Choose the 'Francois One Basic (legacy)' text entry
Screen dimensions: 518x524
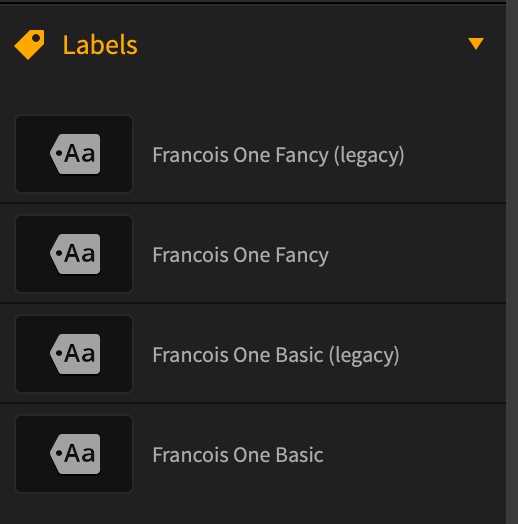(276, 355)
